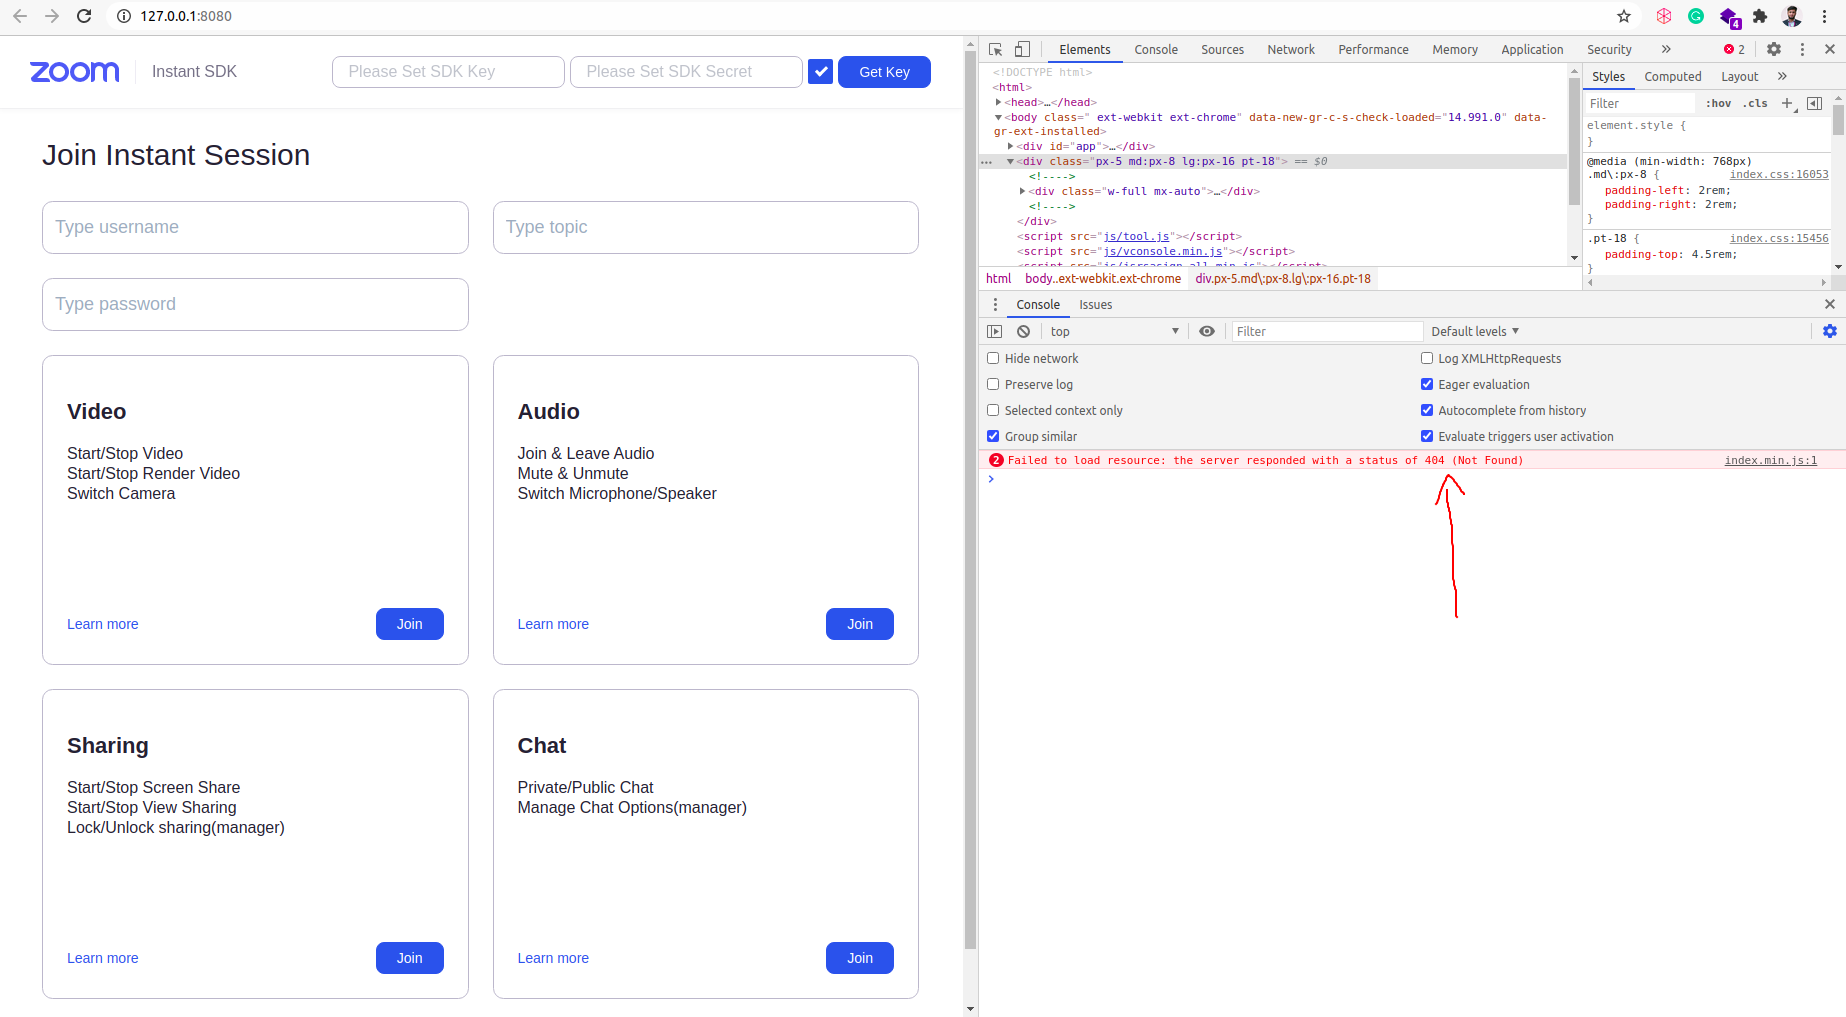Click the page vertical scrollbar

point(970,500)
